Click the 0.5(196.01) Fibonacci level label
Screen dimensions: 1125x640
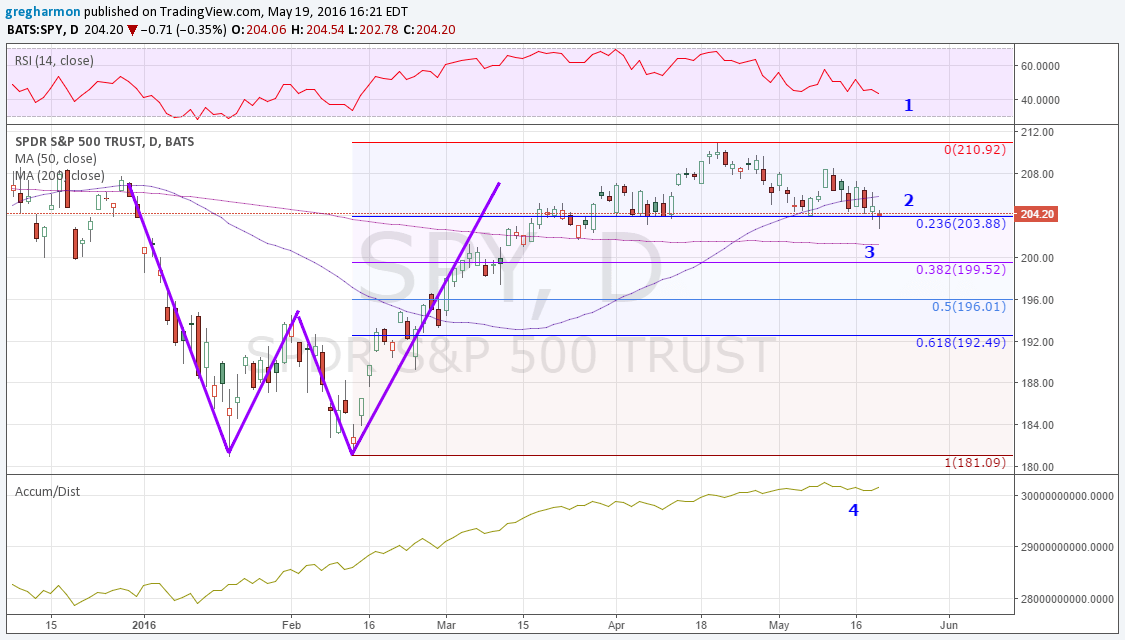969,306
